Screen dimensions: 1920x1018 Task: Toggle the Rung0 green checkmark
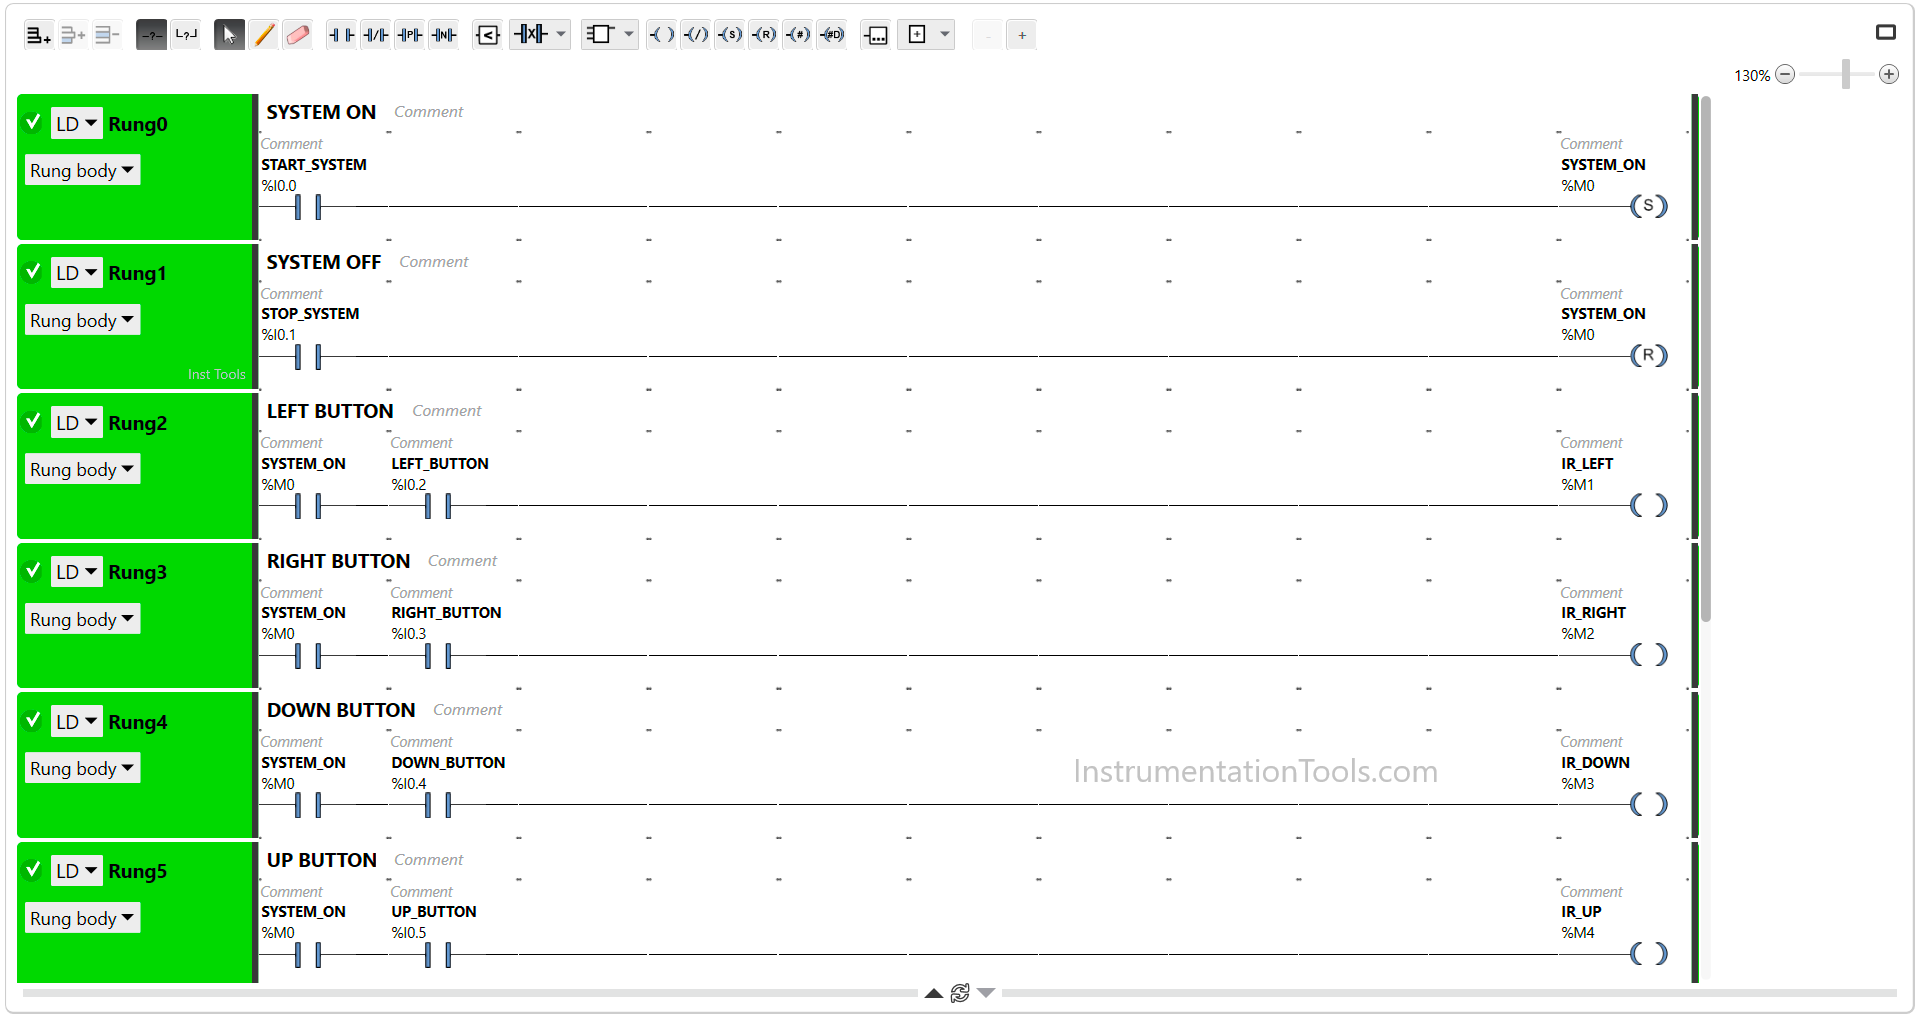pos(33,122)
